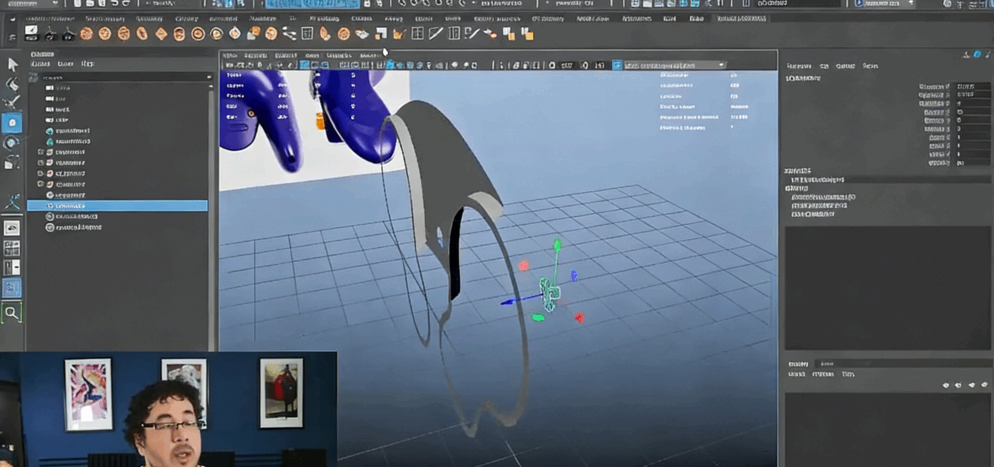Toggle the blue view transform button by dropdown
Viewport: 994px width, 467px height.
coord(617,65)
